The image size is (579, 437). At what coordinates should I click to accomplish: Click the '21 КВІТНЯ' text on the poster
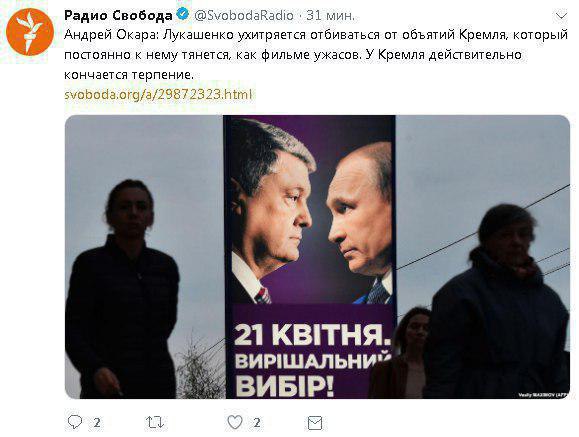point(312,335)
